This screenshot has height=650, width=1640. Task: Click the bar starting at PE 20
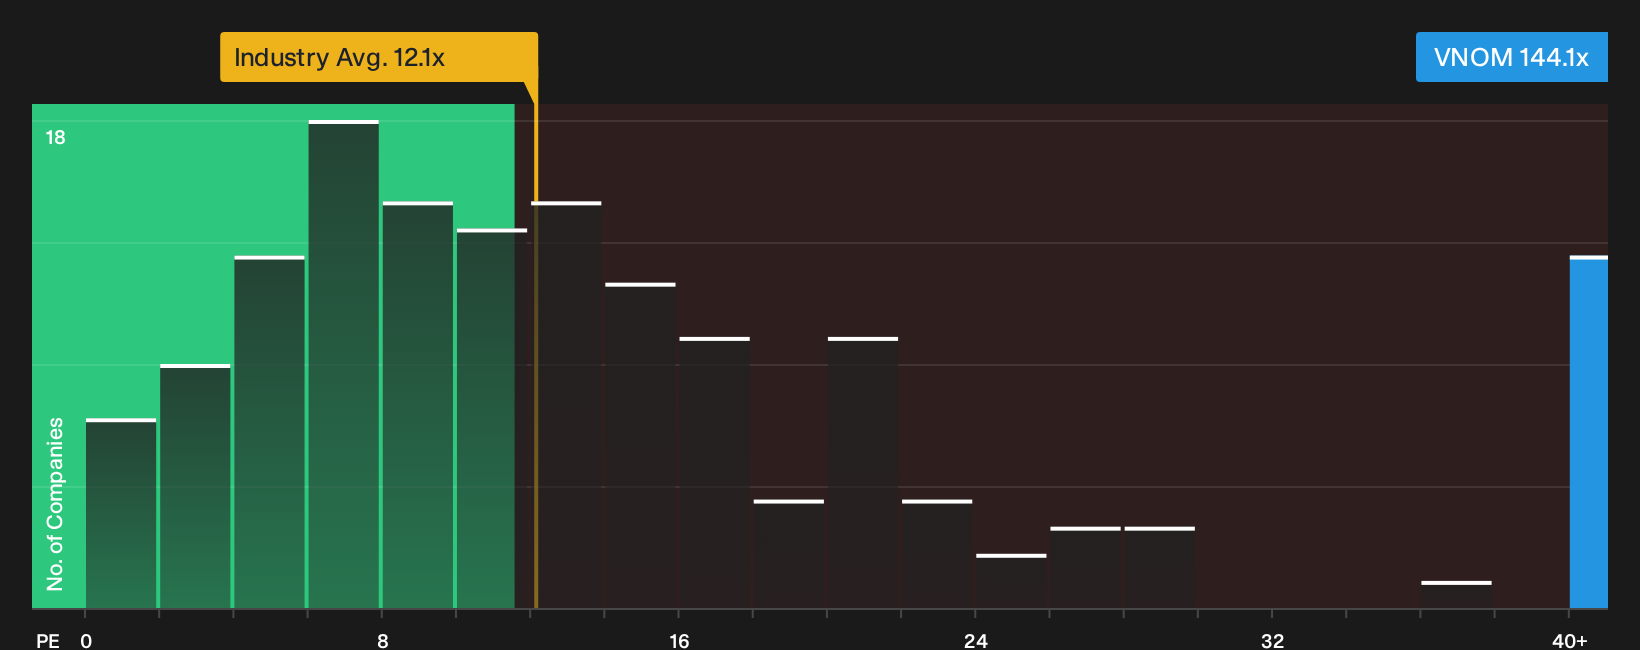(863, 473)
